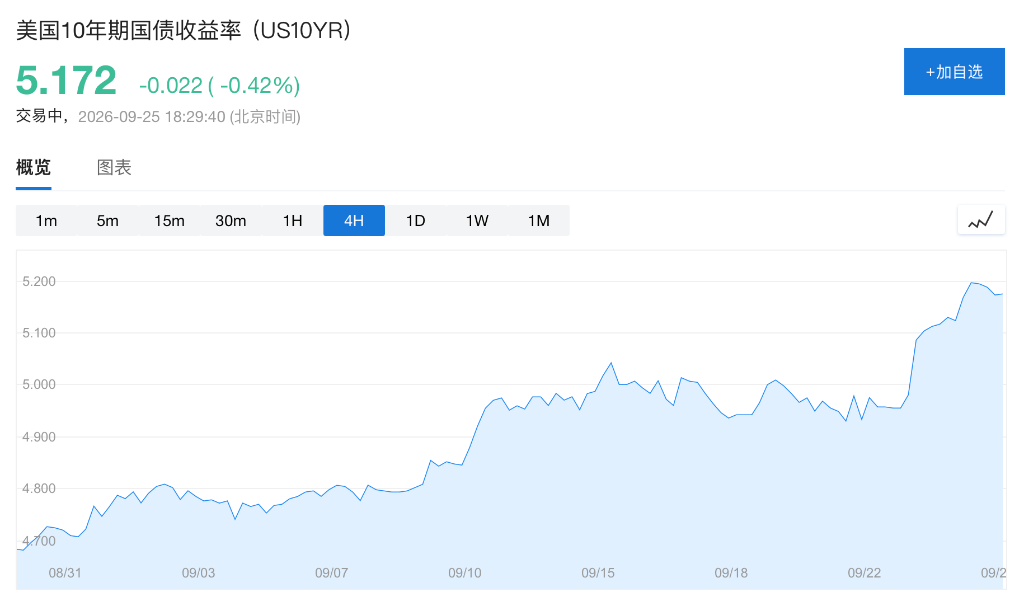
Task: Click the 09/10 date label on axis
Action: click(x=464, y=573)
